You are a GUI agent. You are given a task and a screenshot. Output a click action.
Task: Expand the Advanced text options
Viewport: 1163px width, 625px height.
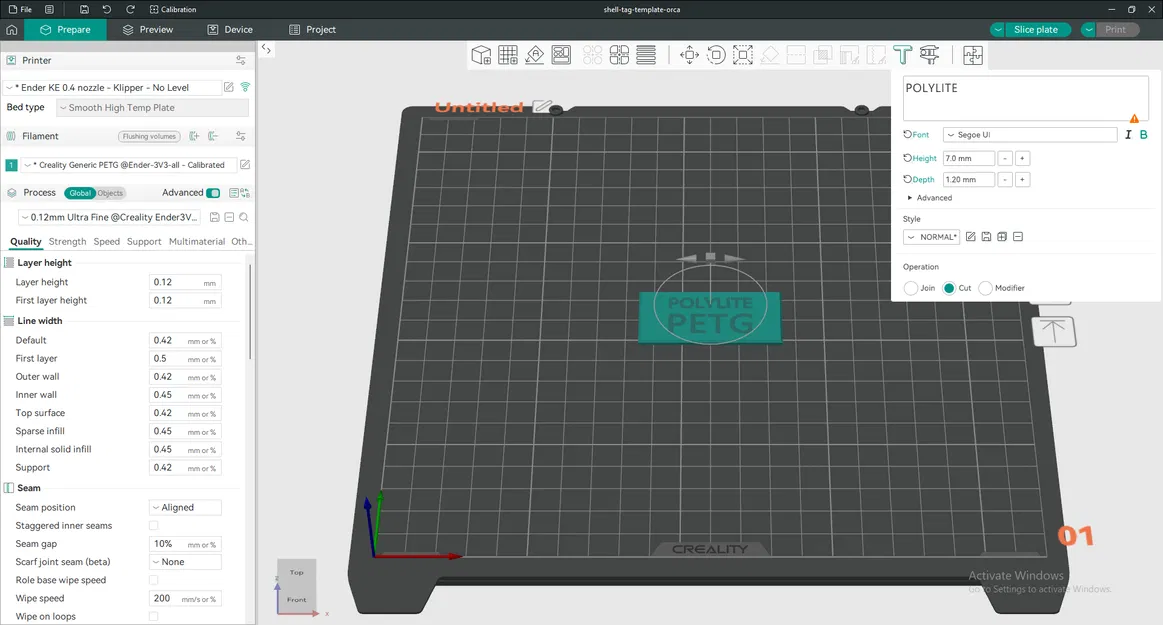click(929, 198)
